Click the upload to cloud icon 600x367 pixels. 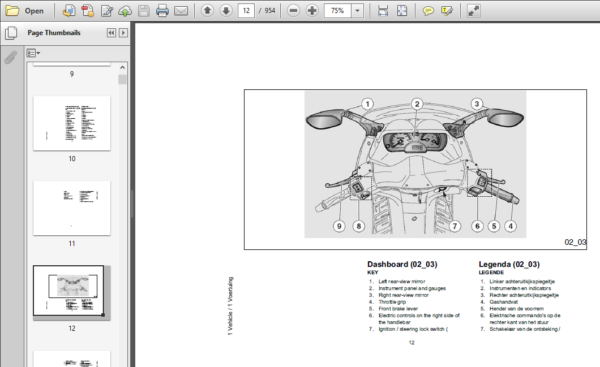[125, 11]
